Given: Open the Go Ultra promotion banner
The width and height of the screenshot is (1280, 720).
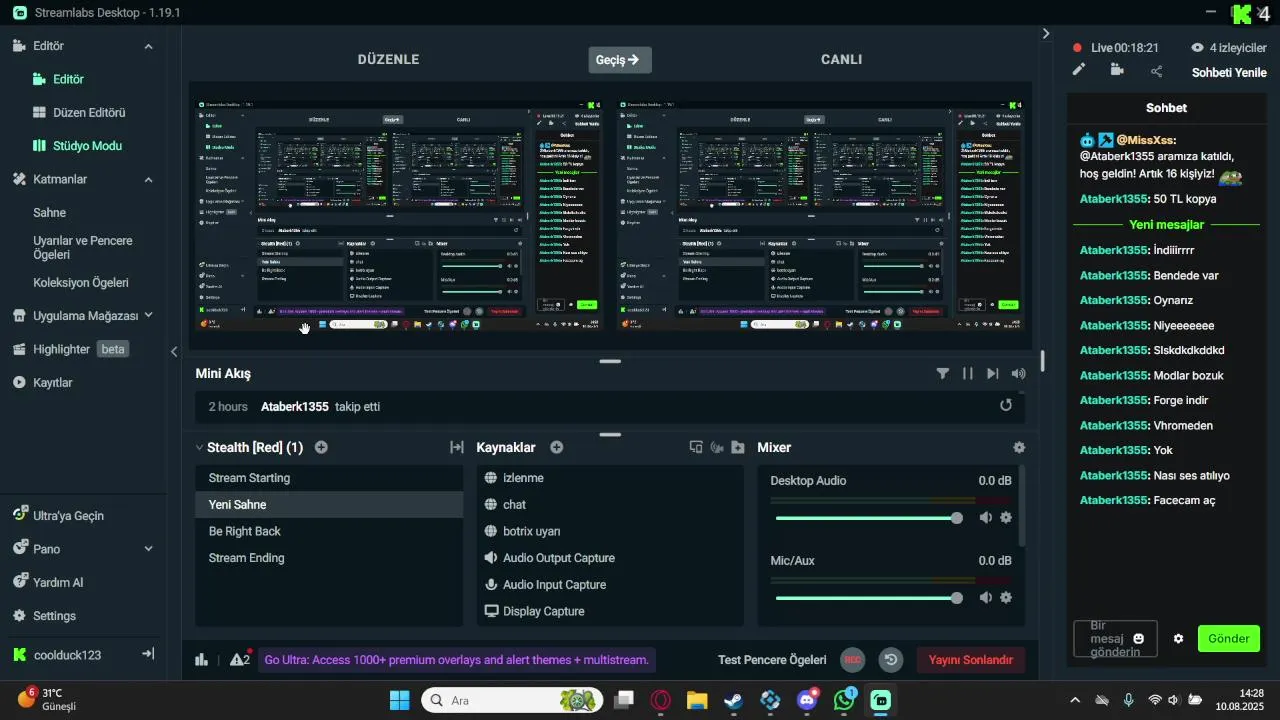Looking at the screenshot, I should click(x=457, y=660).
